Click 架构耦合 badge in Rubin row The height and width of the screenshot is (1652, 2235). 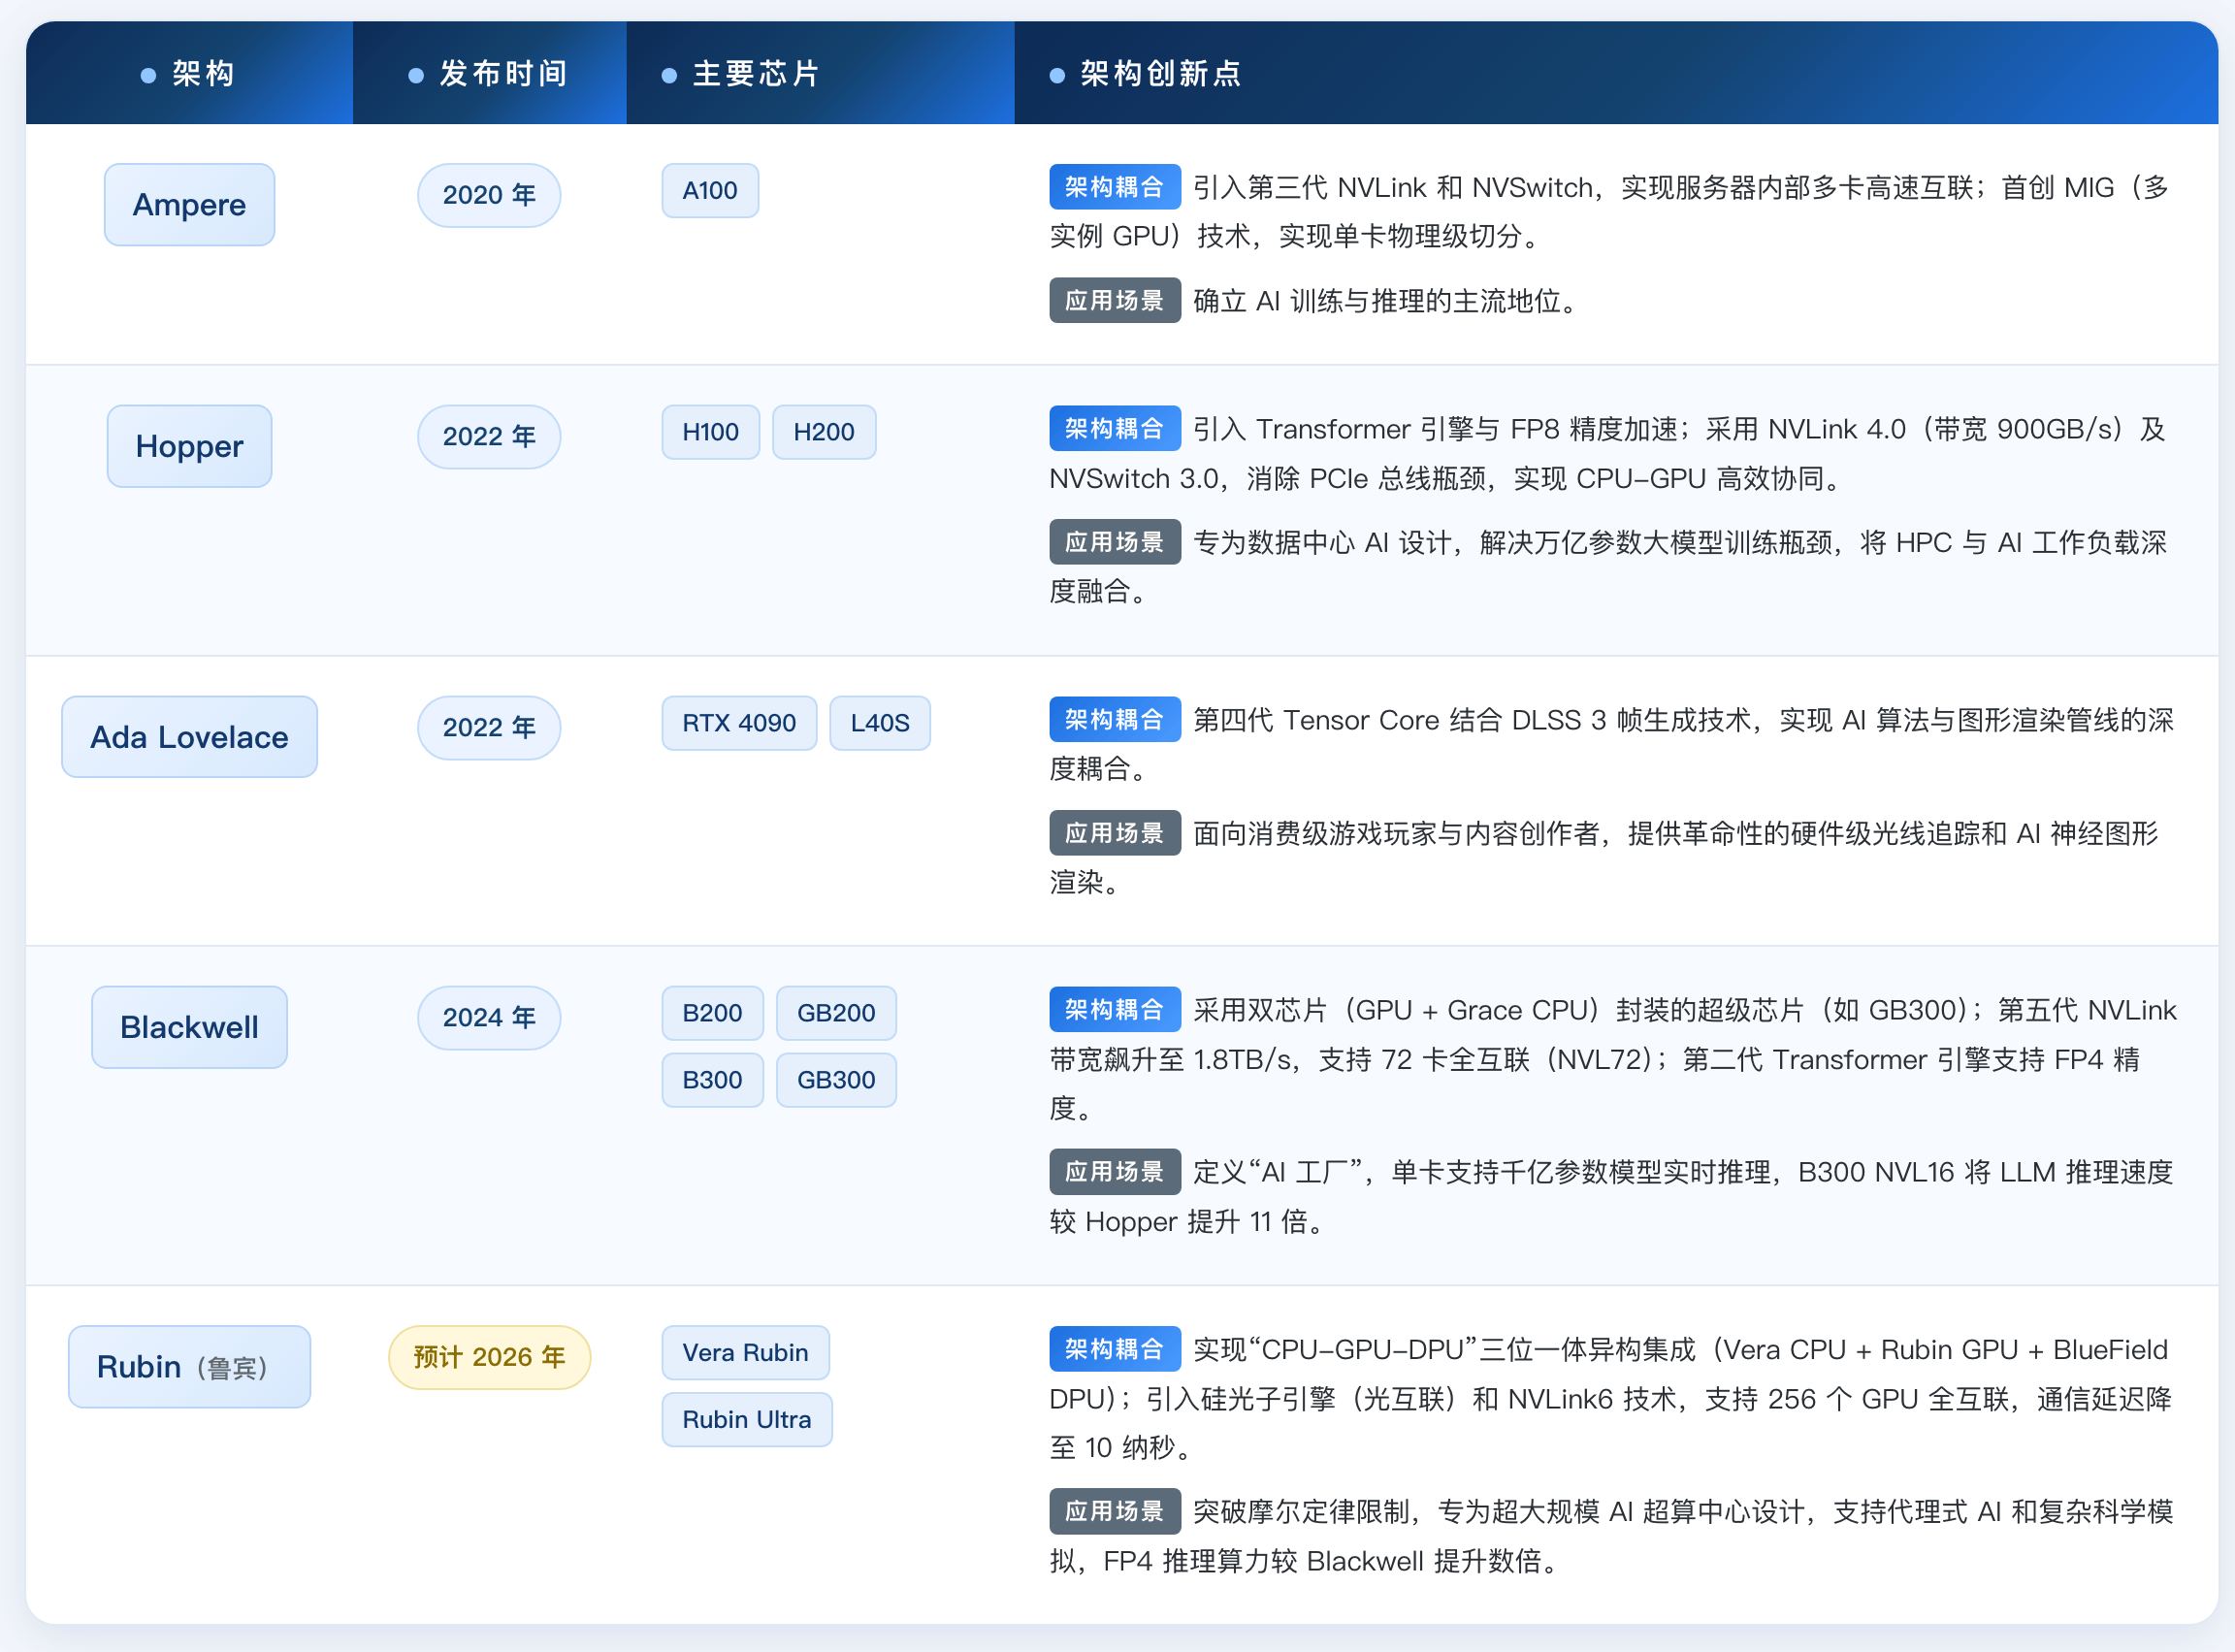point(1115,1349)
